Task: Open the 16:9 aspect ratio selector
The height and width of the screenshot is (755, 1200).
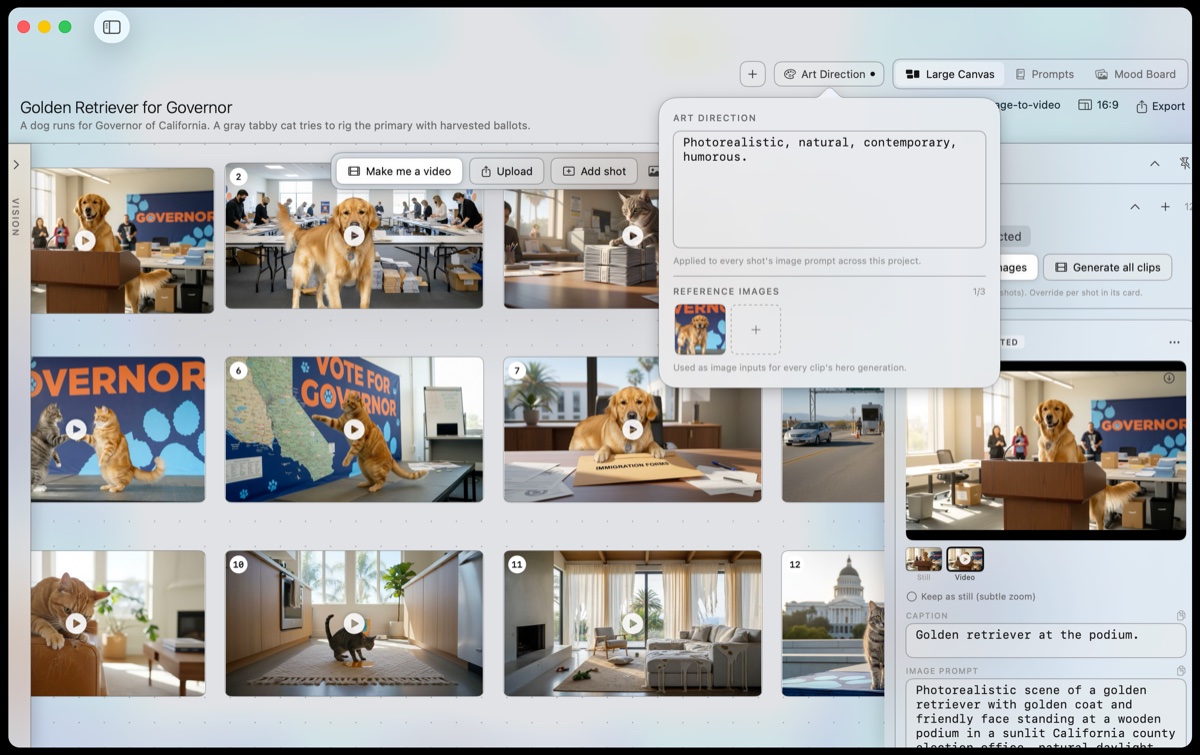Action: [x=1098, y=105]
